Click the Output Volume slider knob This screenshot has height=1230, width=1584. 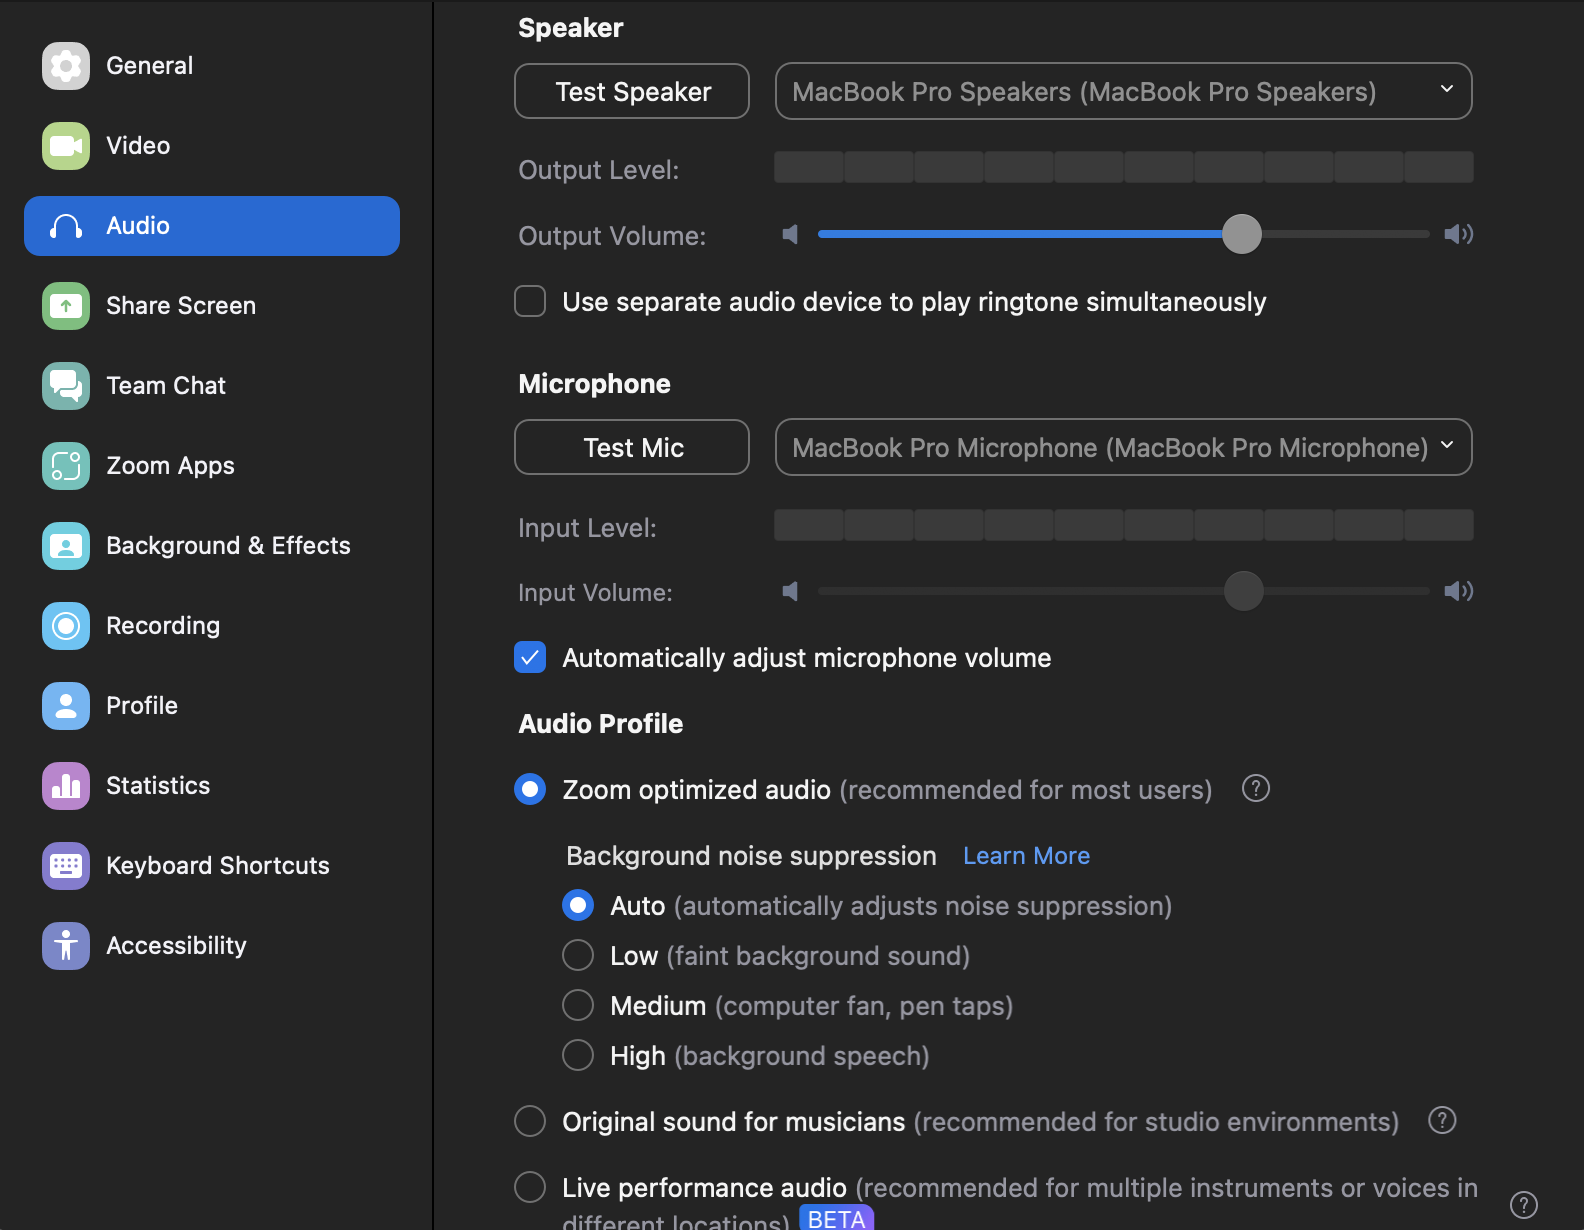pyautogui.click(x=1242, y=234)
